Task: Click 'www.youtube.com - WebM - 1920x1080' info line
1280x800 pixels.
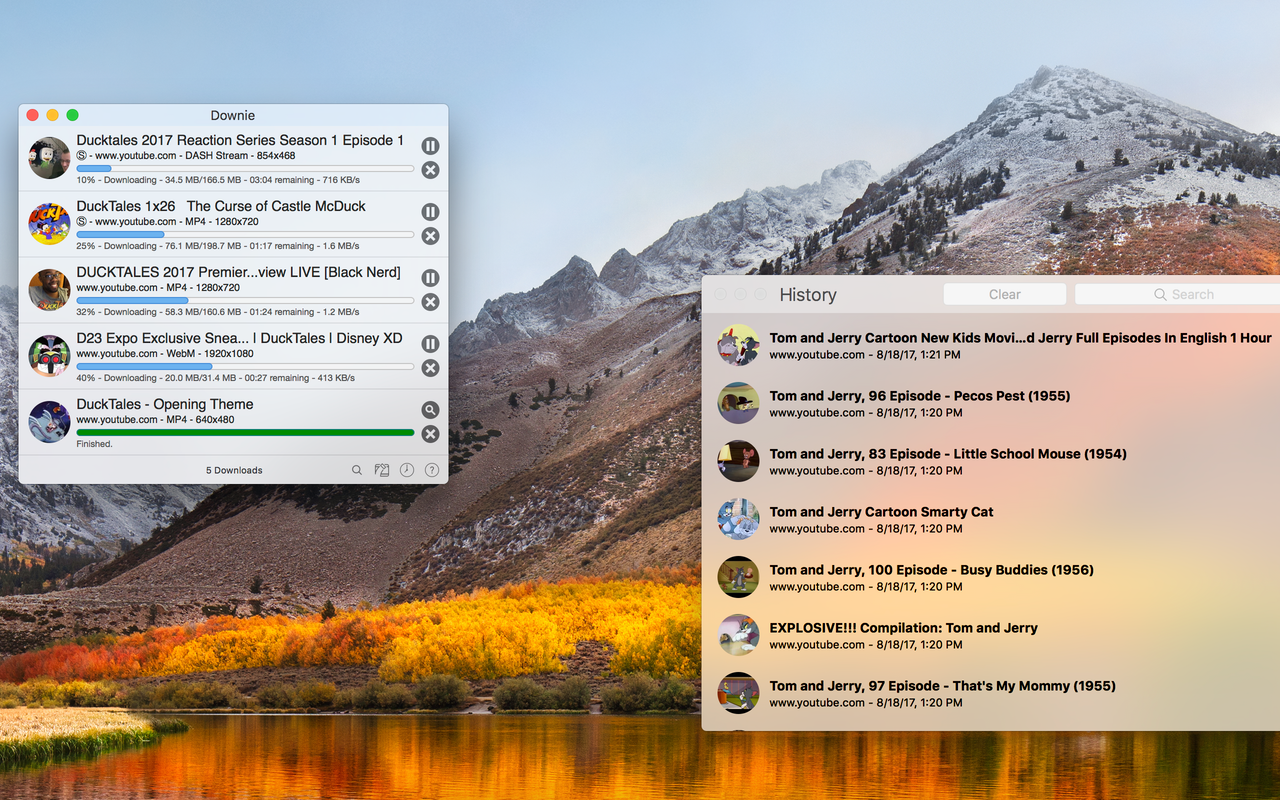Action: [165, 354]
